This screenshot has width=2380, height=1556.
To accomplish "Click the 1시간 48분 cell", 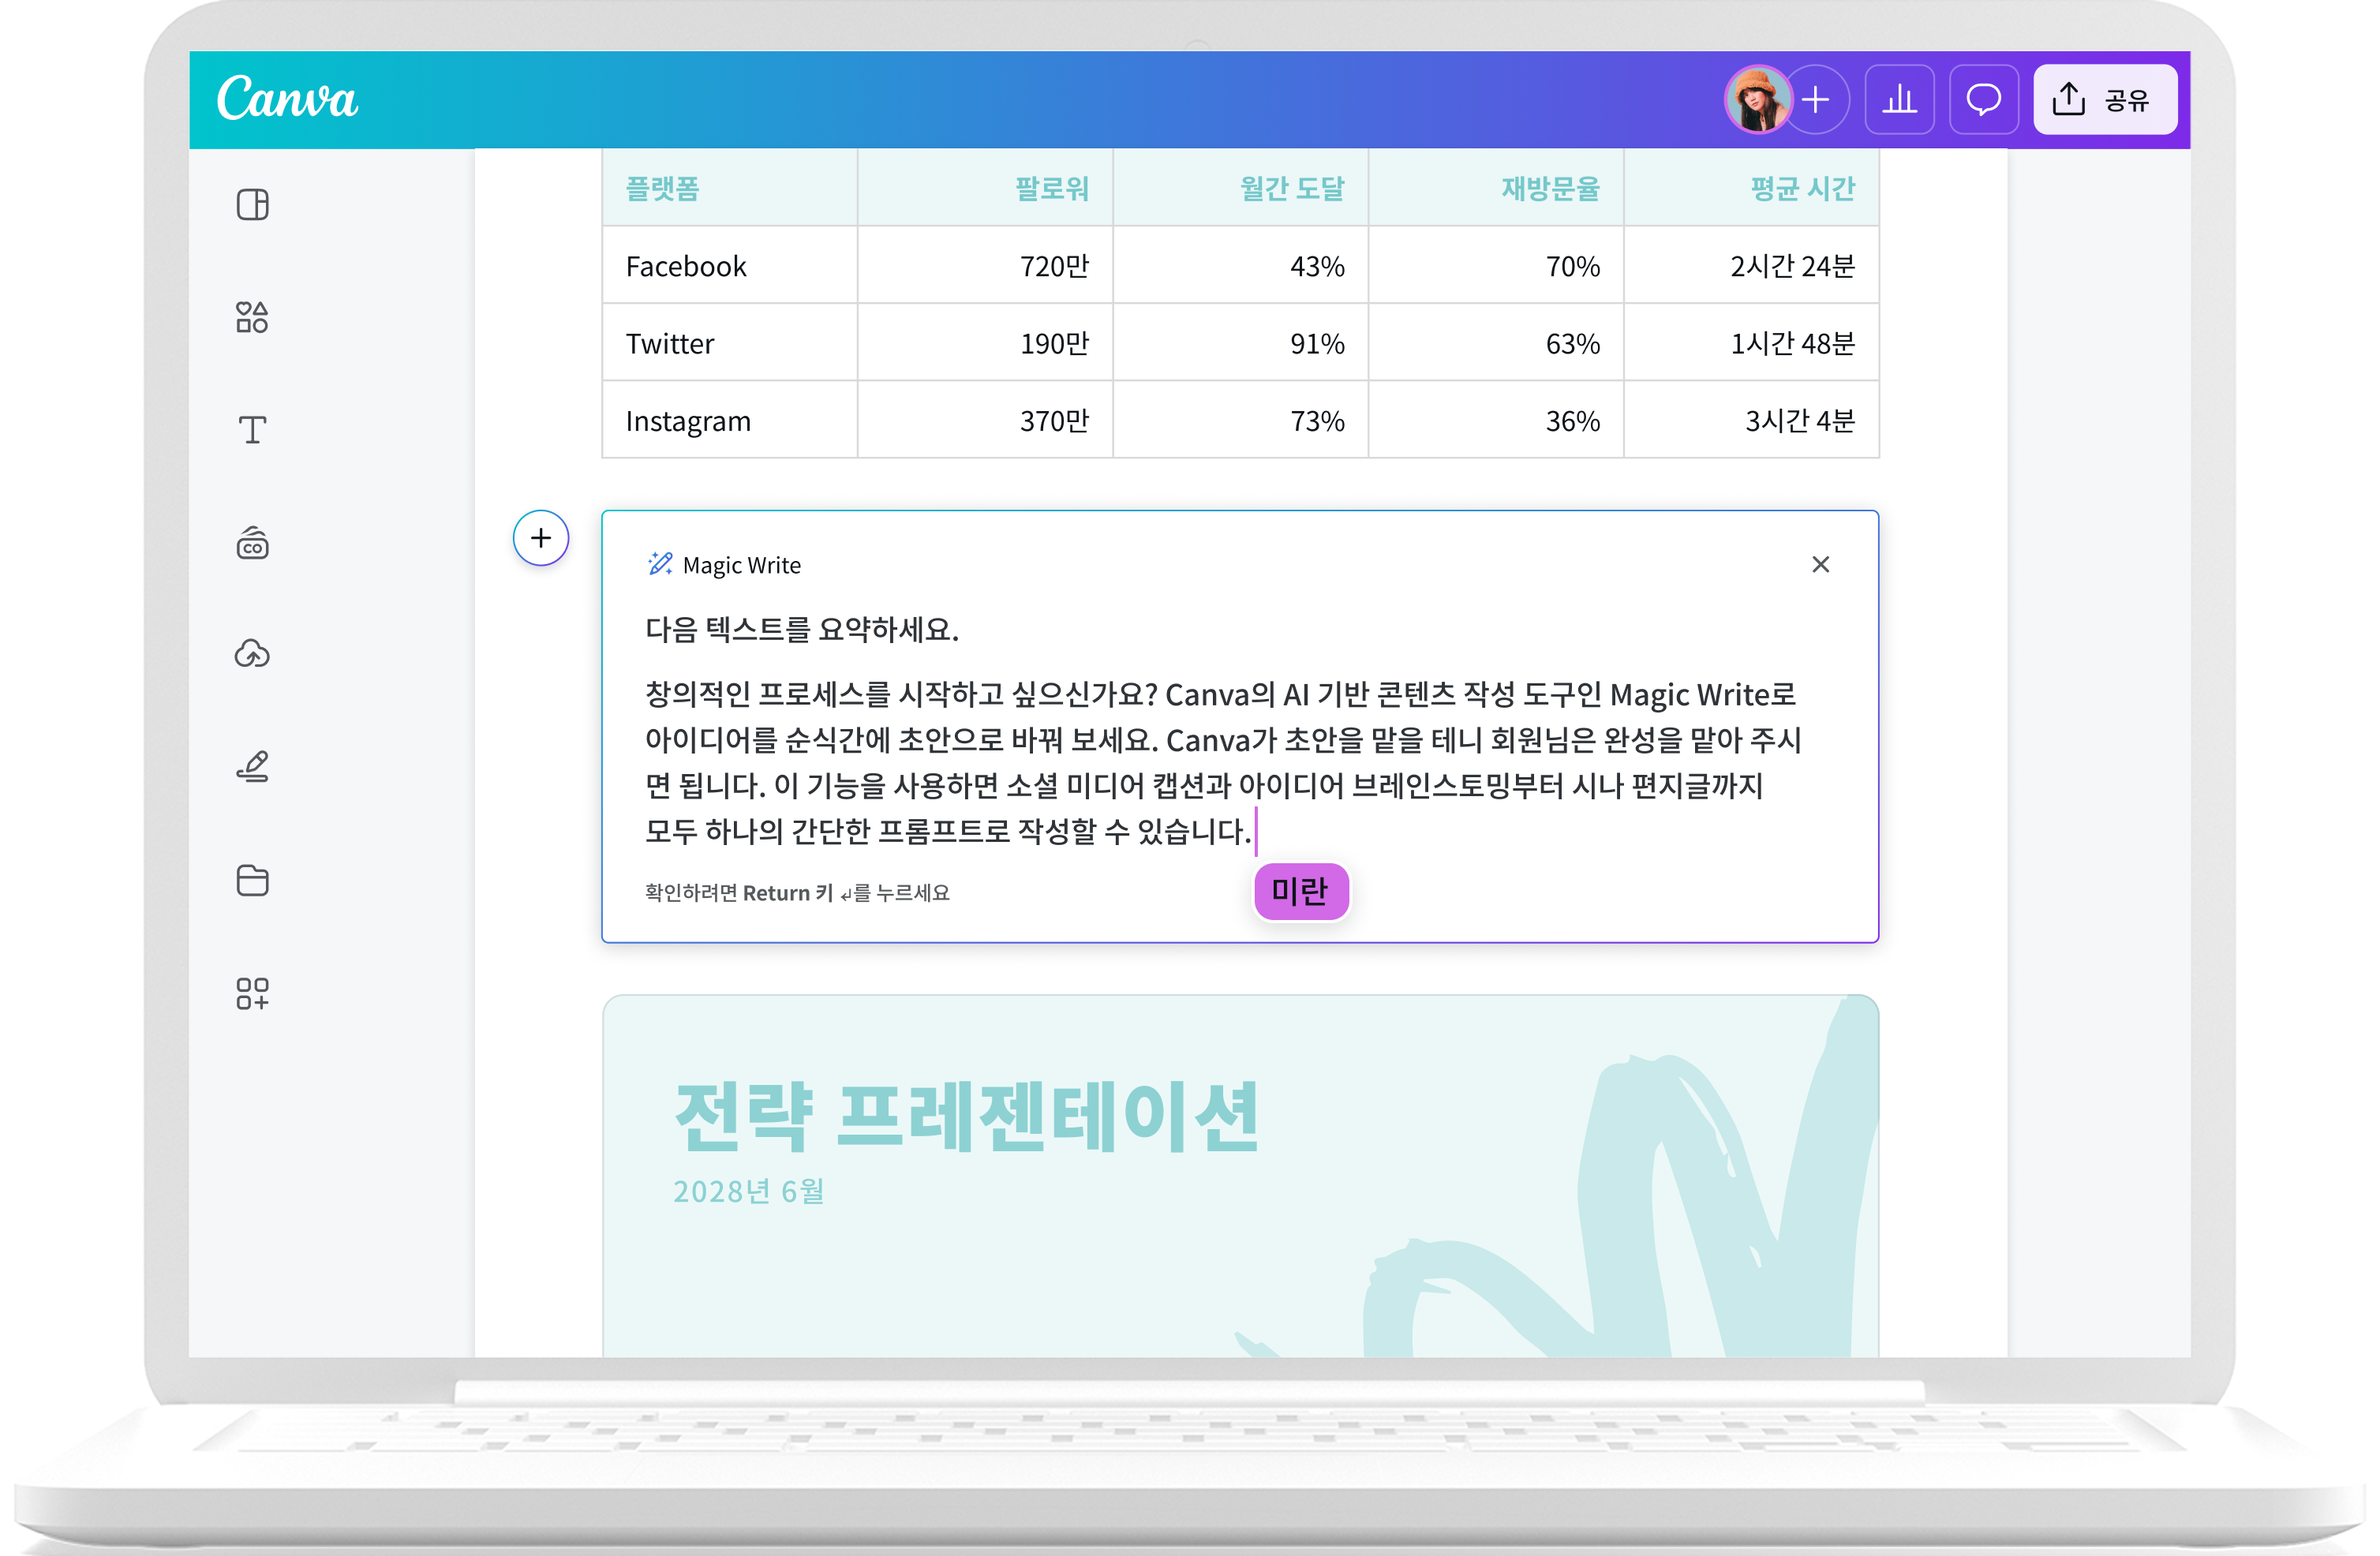I will tap(1751, 343).
